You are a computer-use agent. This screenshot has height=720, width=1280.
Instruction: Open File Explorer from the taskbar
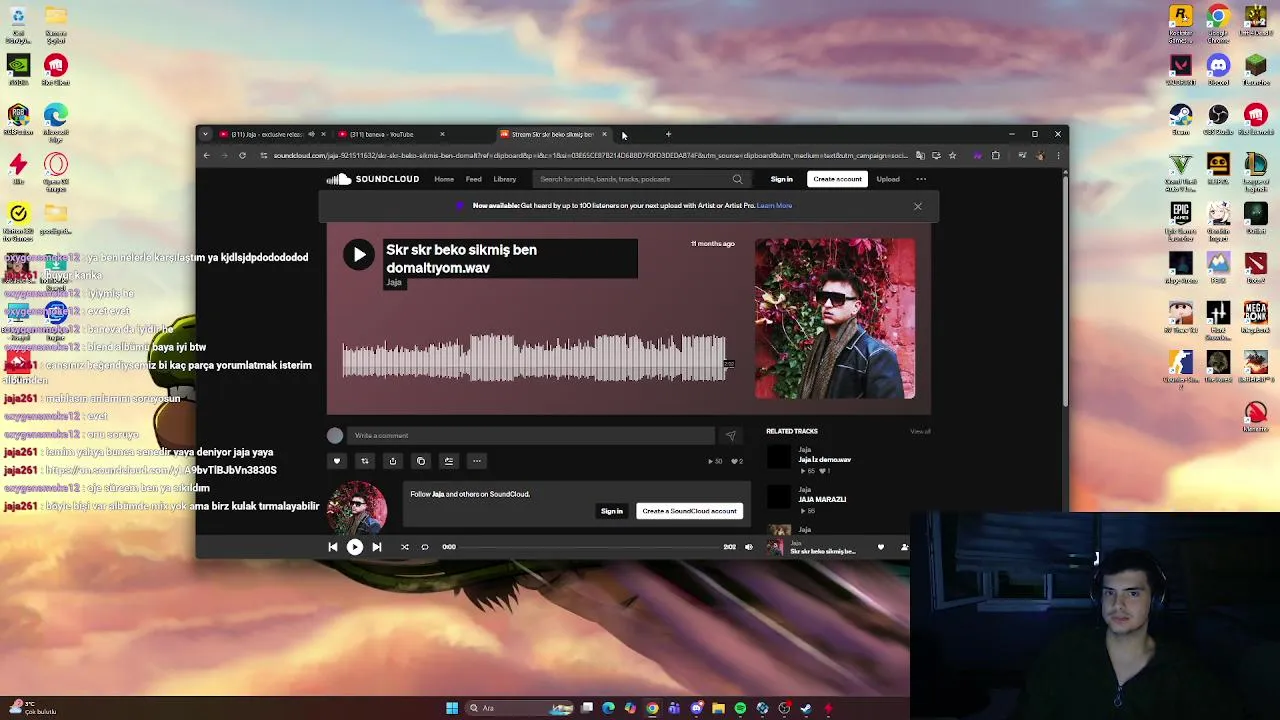[718, 708]
